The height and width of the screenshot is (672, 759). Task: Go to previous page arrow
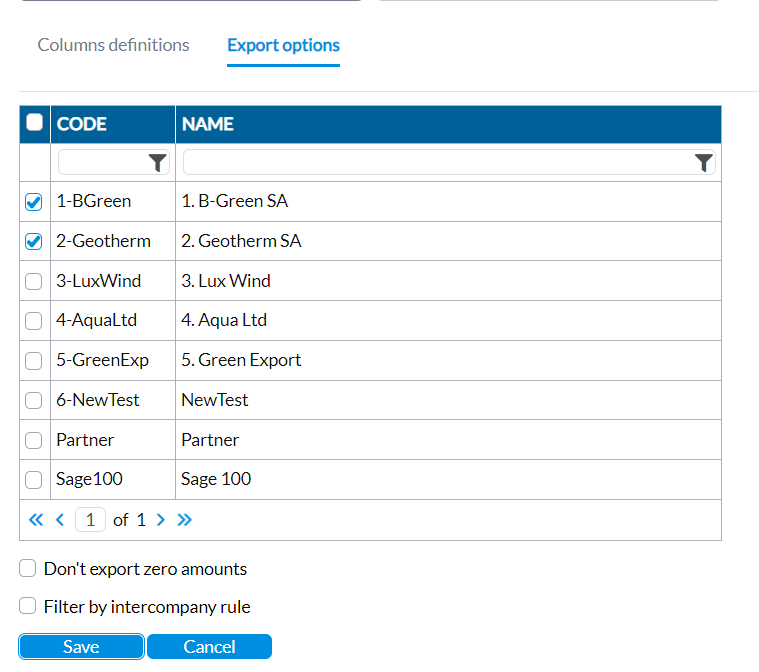click(x=60, y=520)
